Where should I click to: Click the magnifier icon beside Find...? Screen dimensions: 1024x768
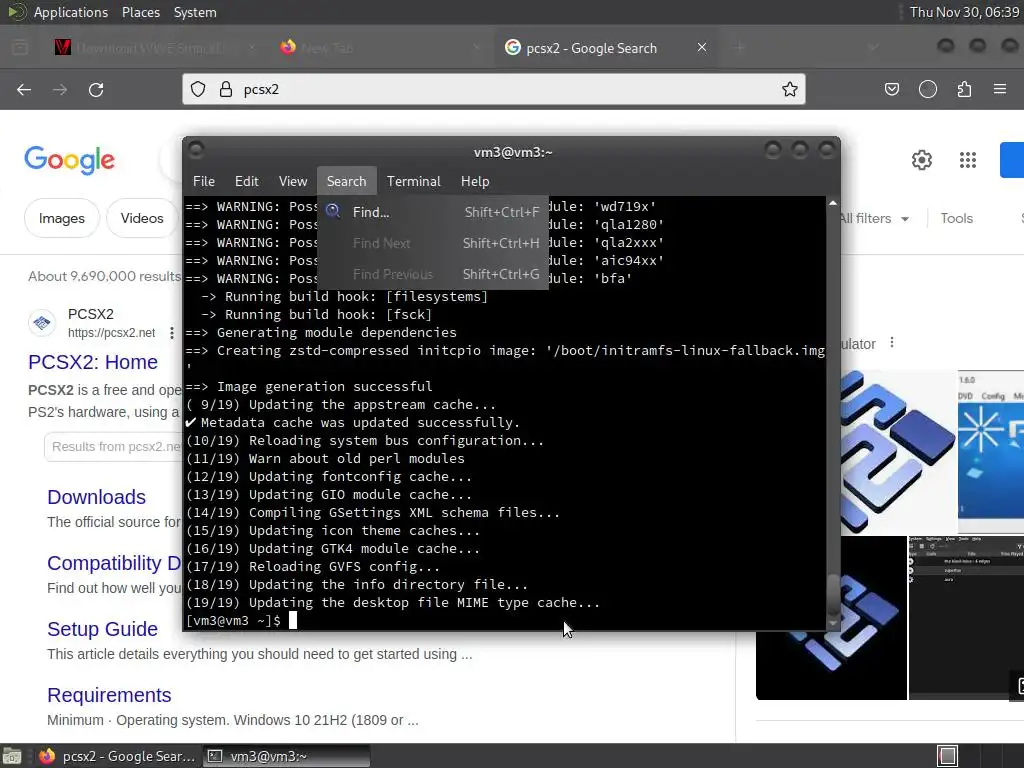coord(333,211)
